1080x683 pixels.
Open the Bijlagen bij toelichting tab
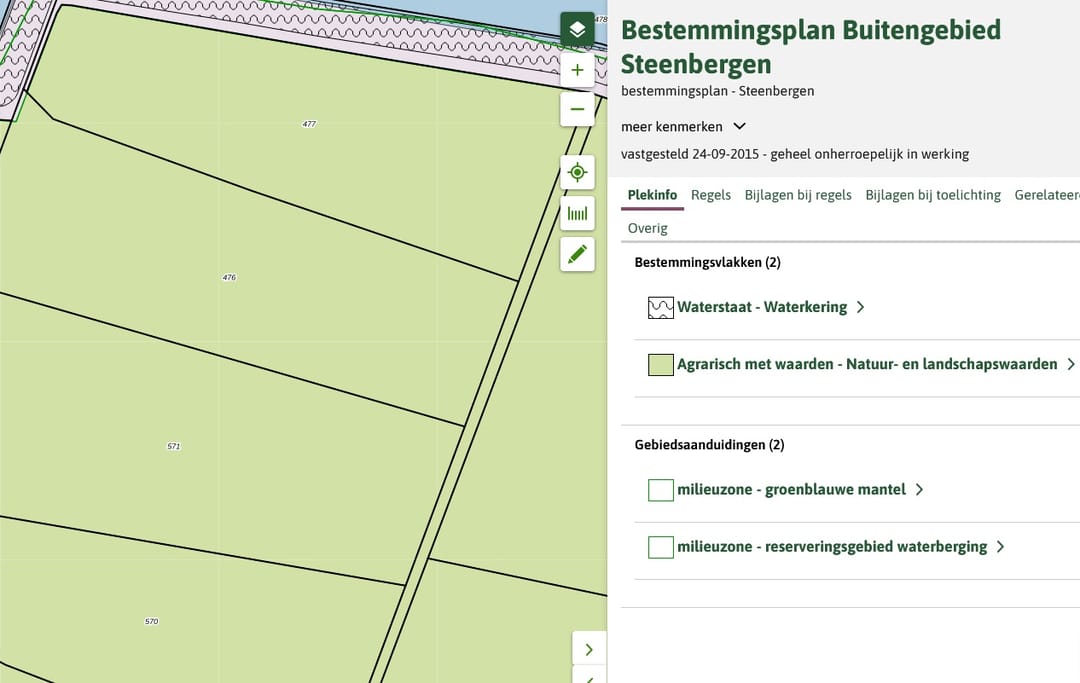(x=933, y=195)
